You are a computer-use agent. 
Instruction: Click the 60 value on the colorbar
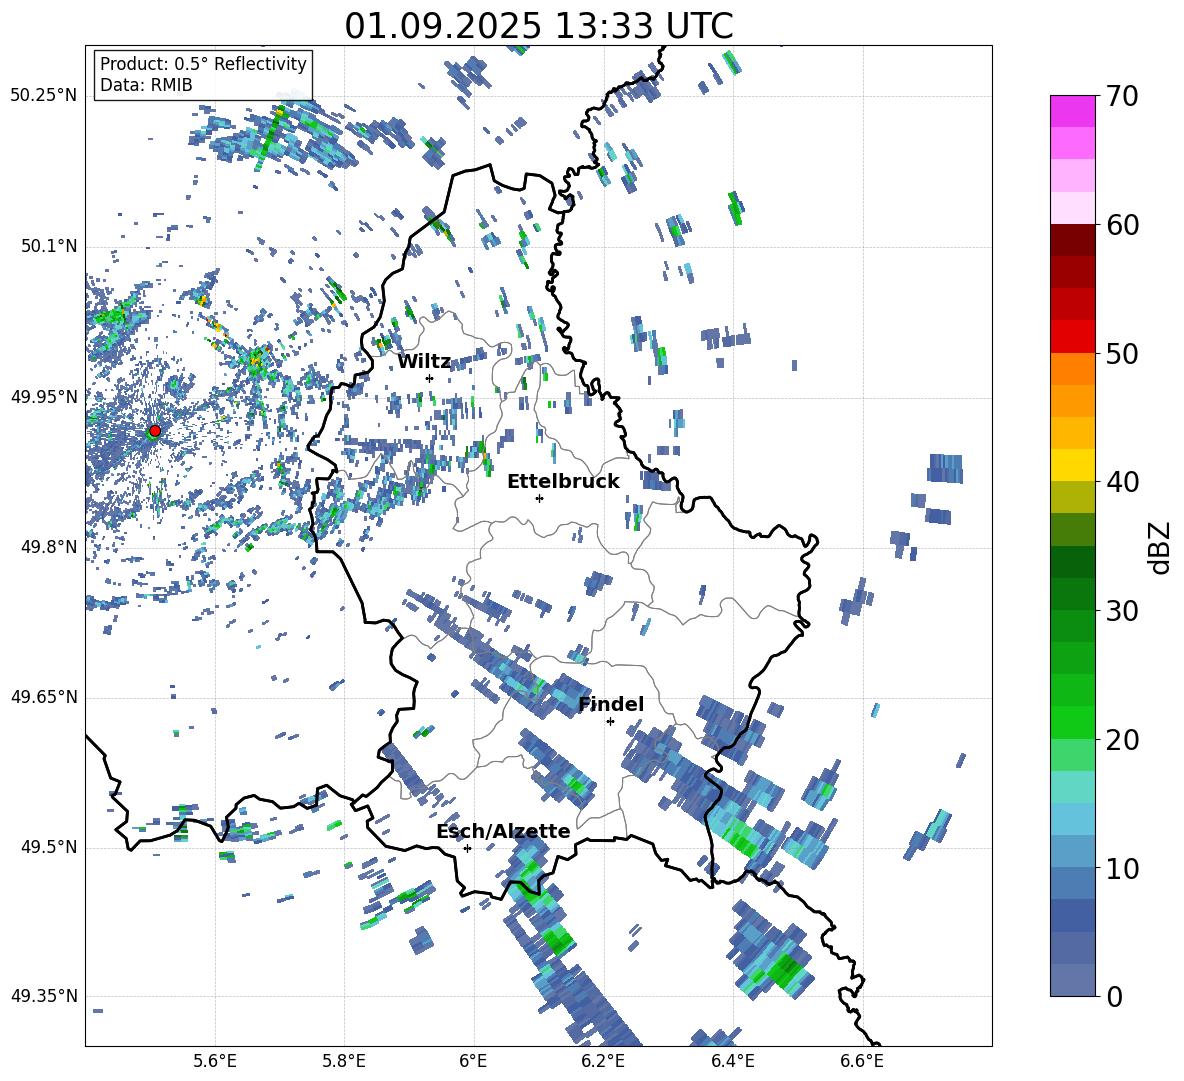tap(1122, 225)
